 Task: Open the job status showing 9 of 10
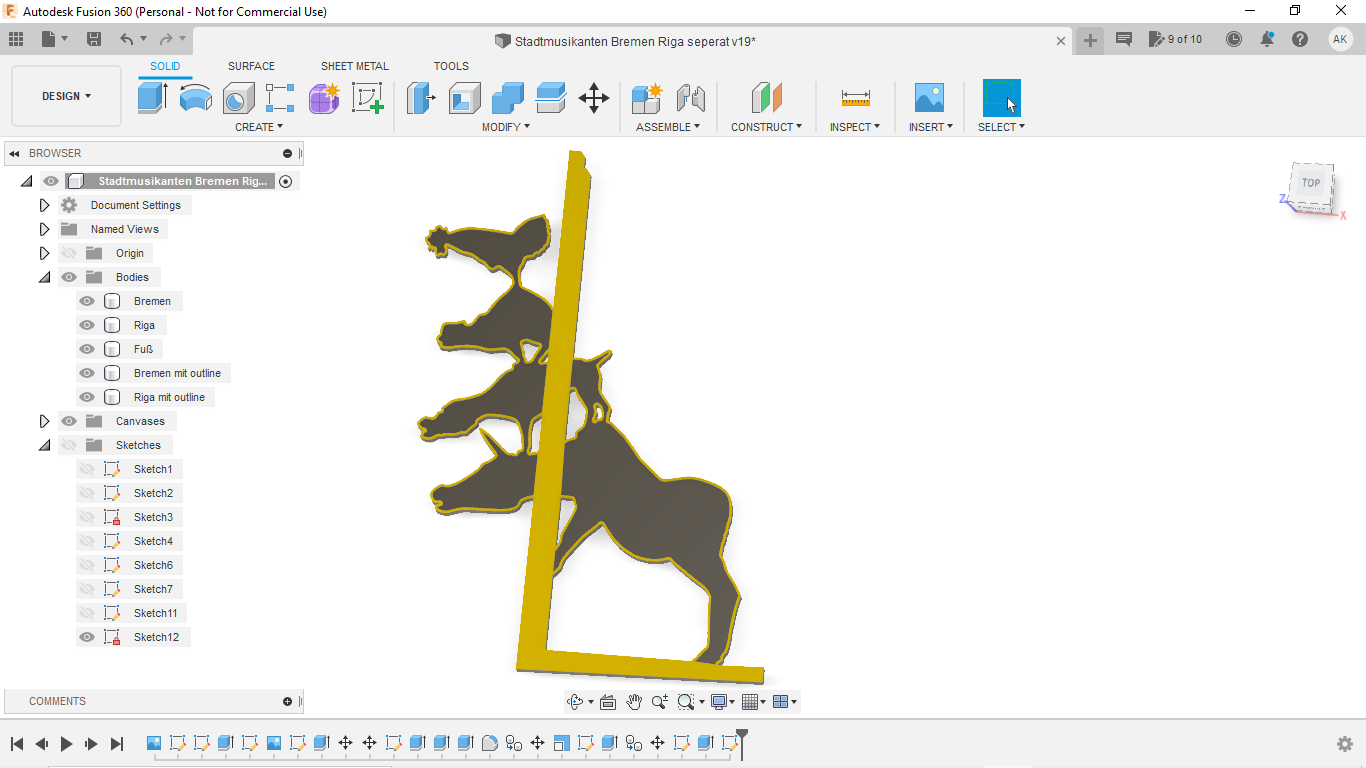tap(1175, 39)
